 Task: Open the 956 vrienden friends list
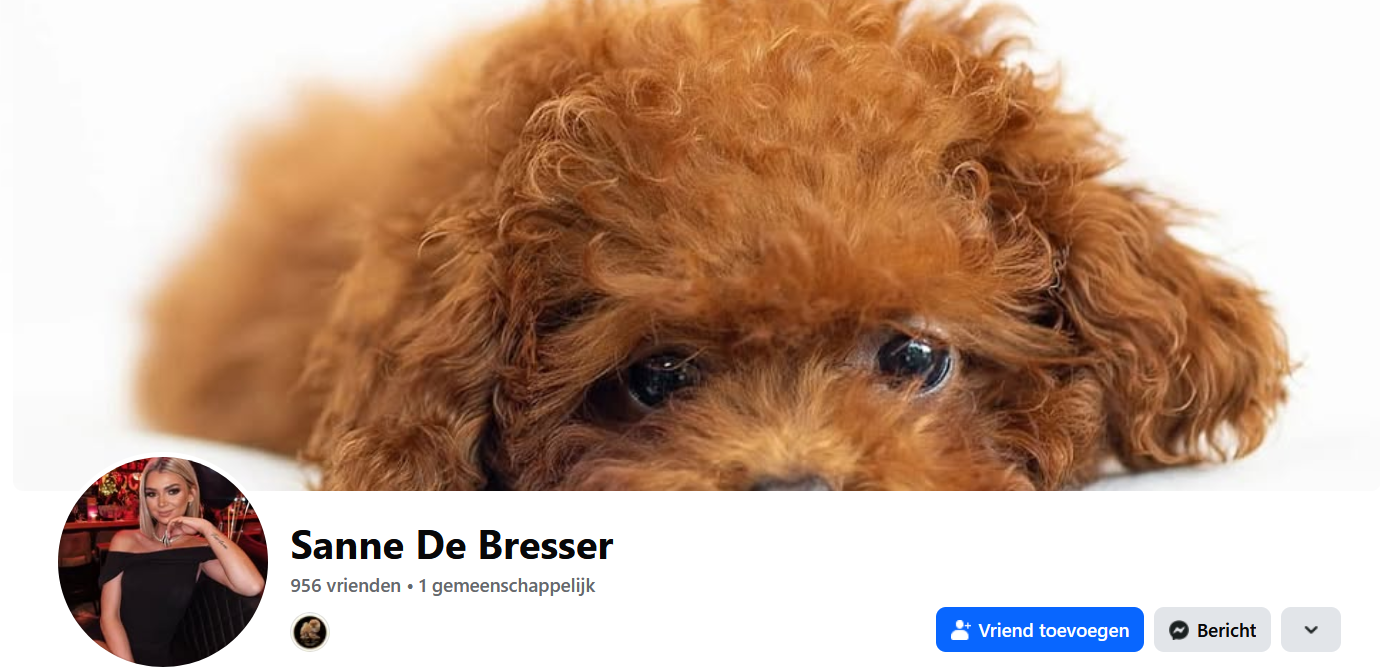point(345,586)
